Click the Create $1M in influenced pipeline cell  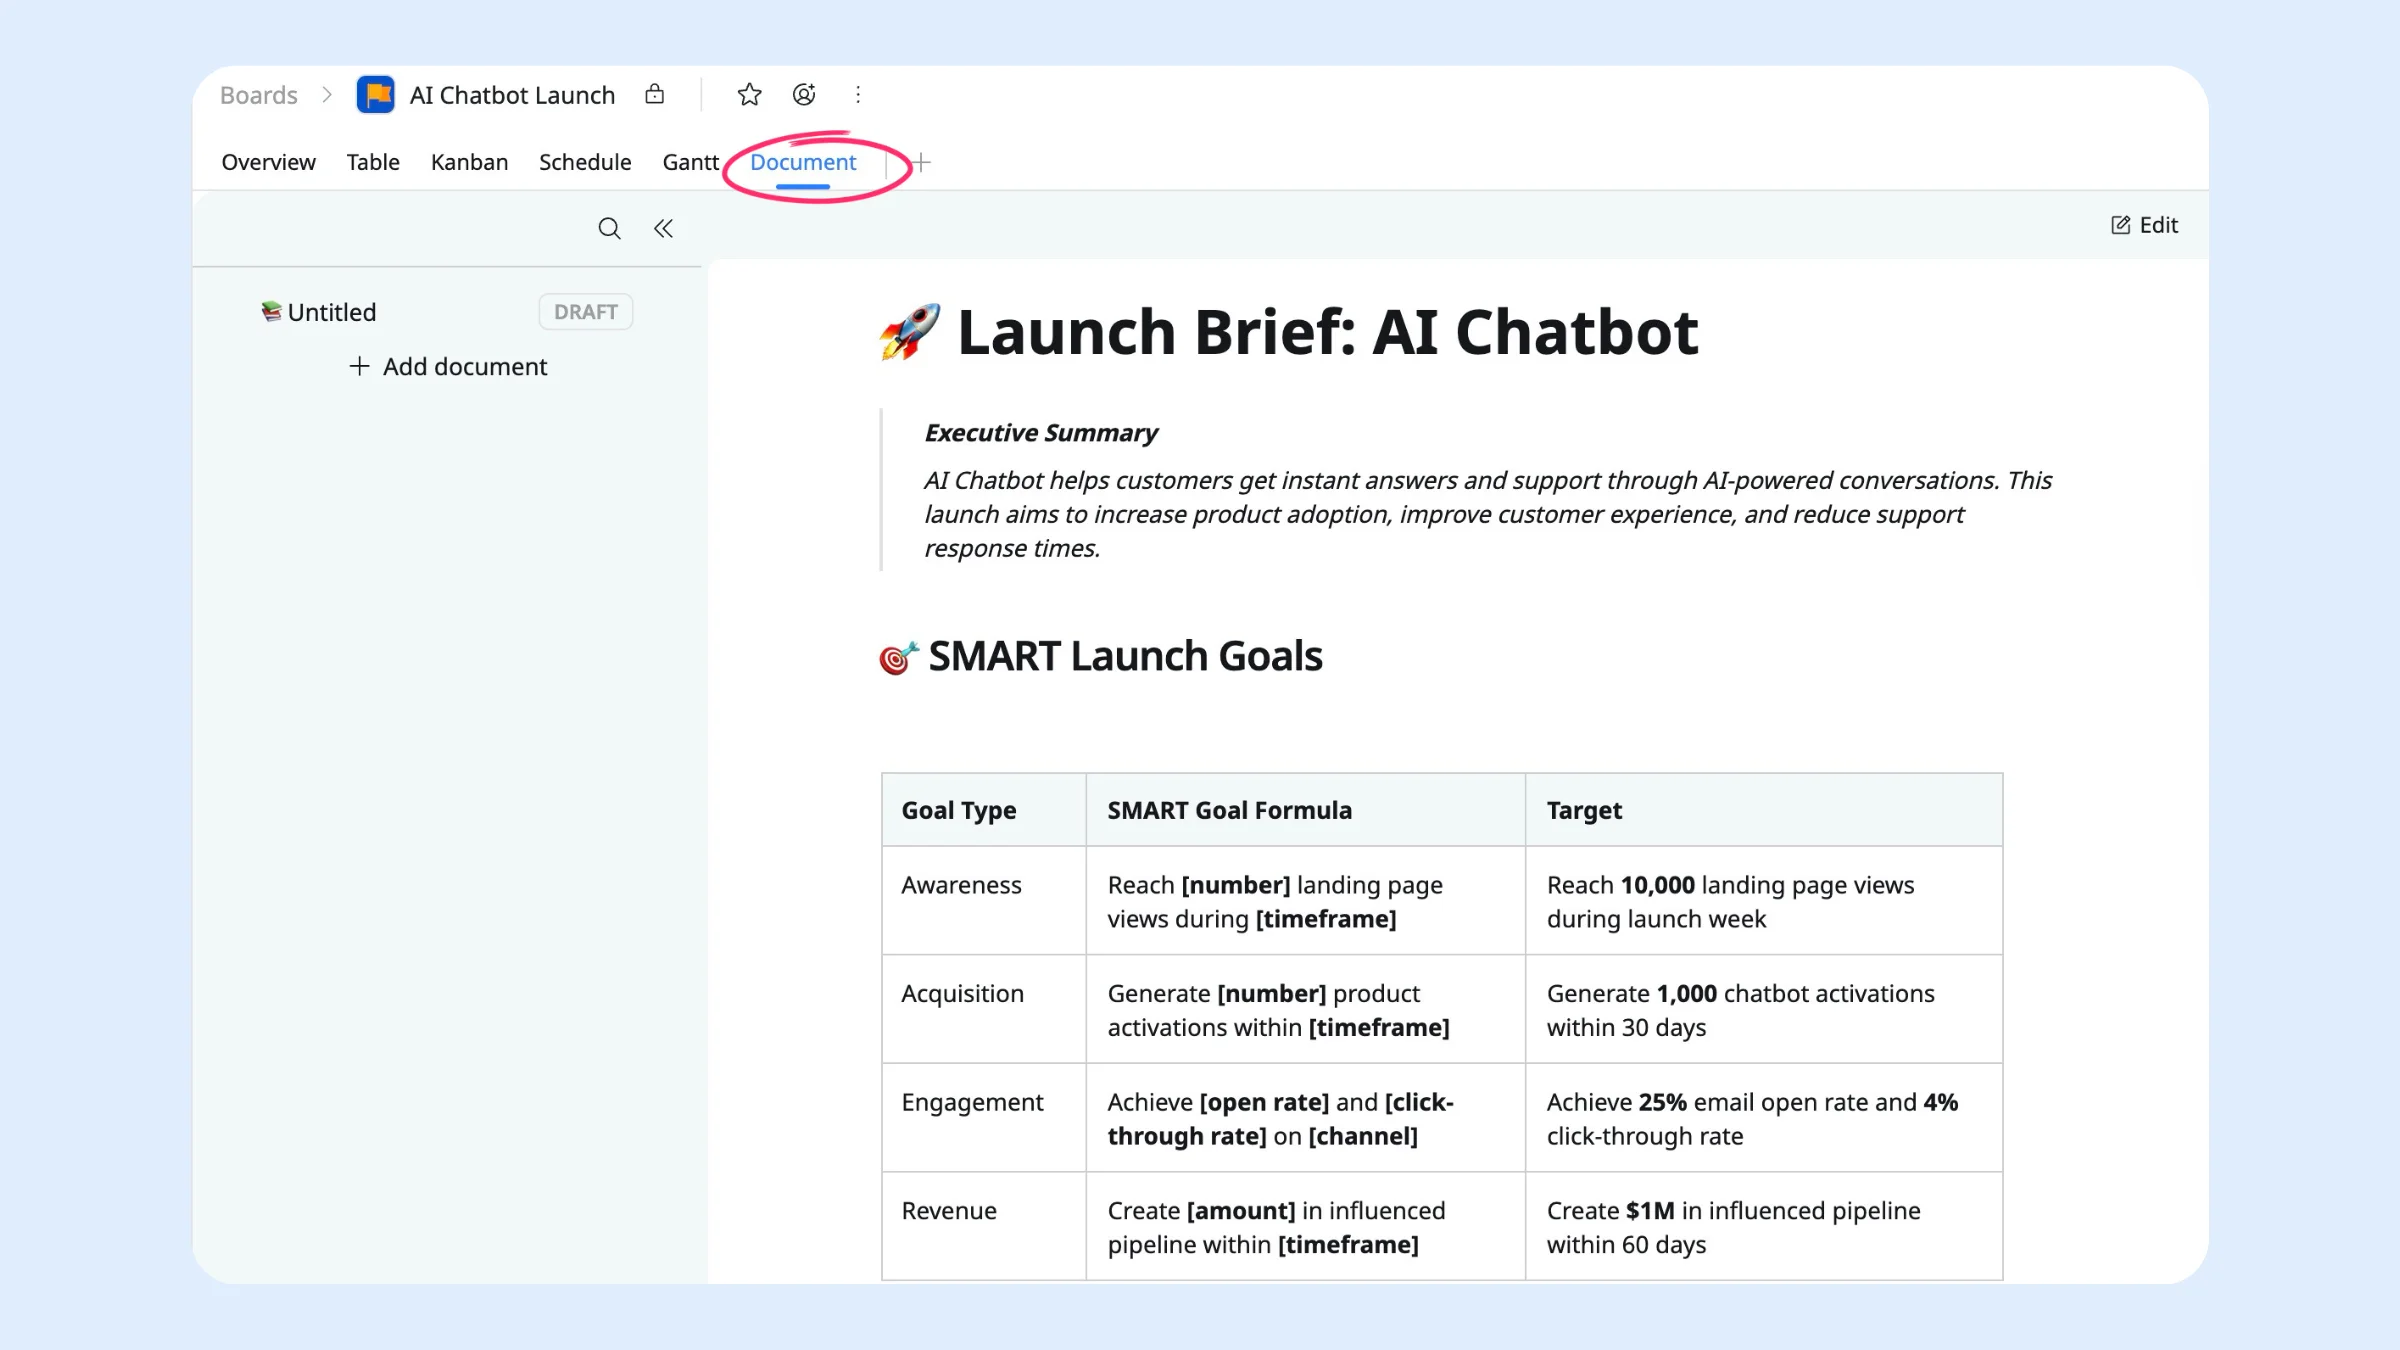click(x=1764, y=1226)
